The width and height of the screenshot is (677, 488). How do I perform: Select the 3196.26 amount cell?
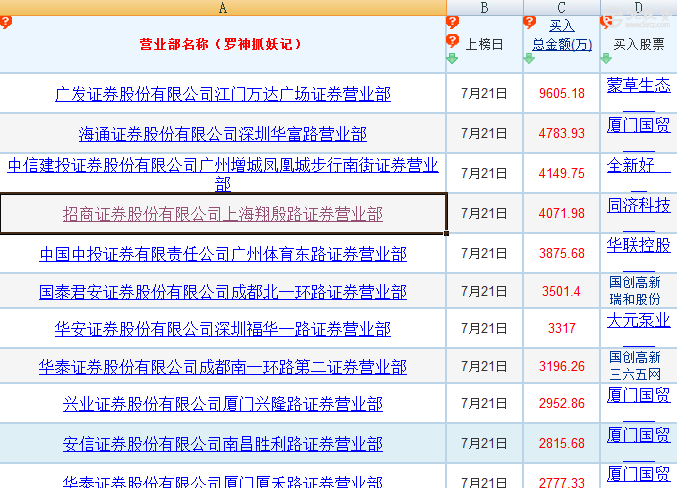click(562, 366)
